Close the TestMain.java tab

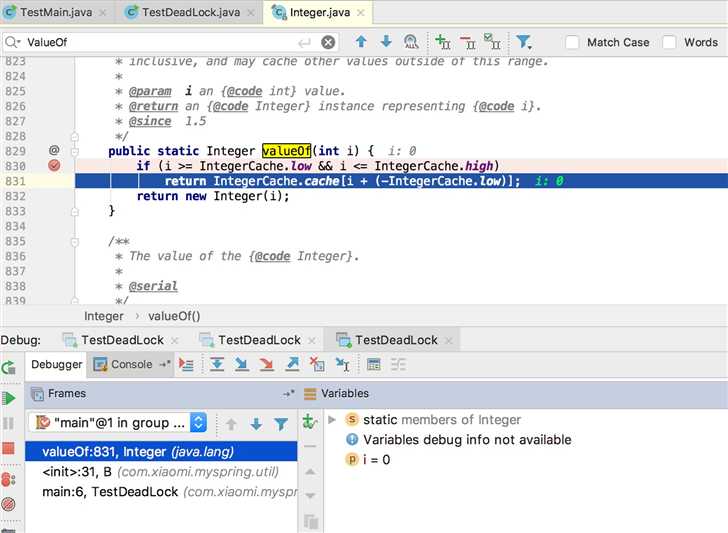pyautogui.click(x=103, y=13)
